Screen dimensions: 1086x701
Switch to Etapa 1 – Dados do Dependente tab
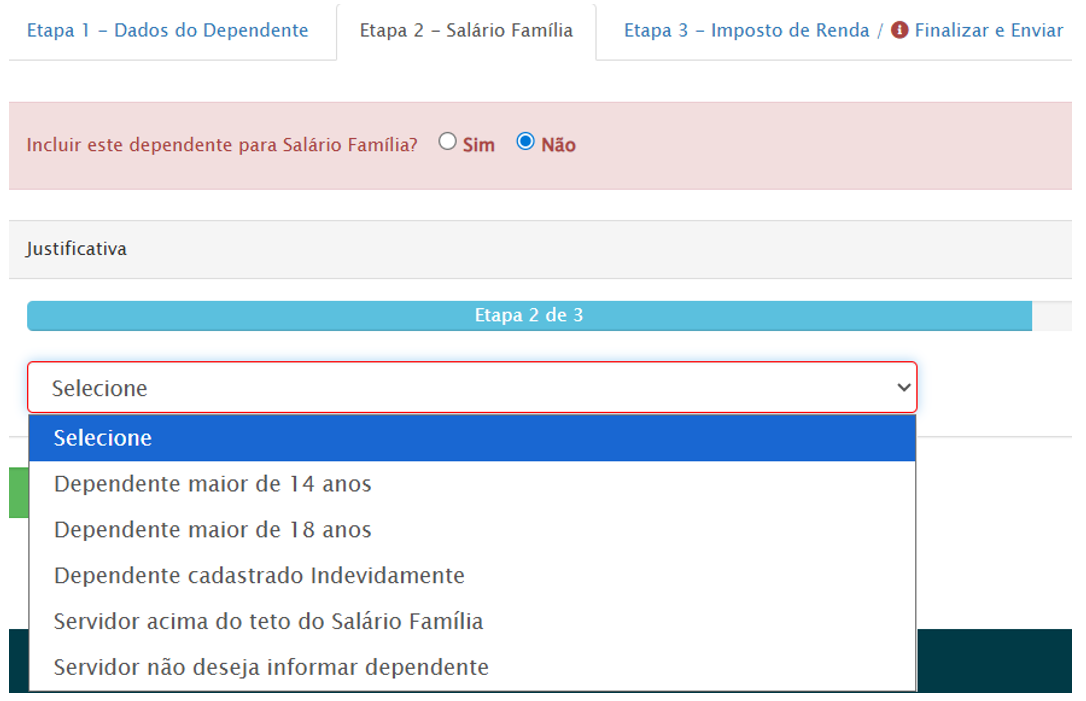click(x=167, y=30)
